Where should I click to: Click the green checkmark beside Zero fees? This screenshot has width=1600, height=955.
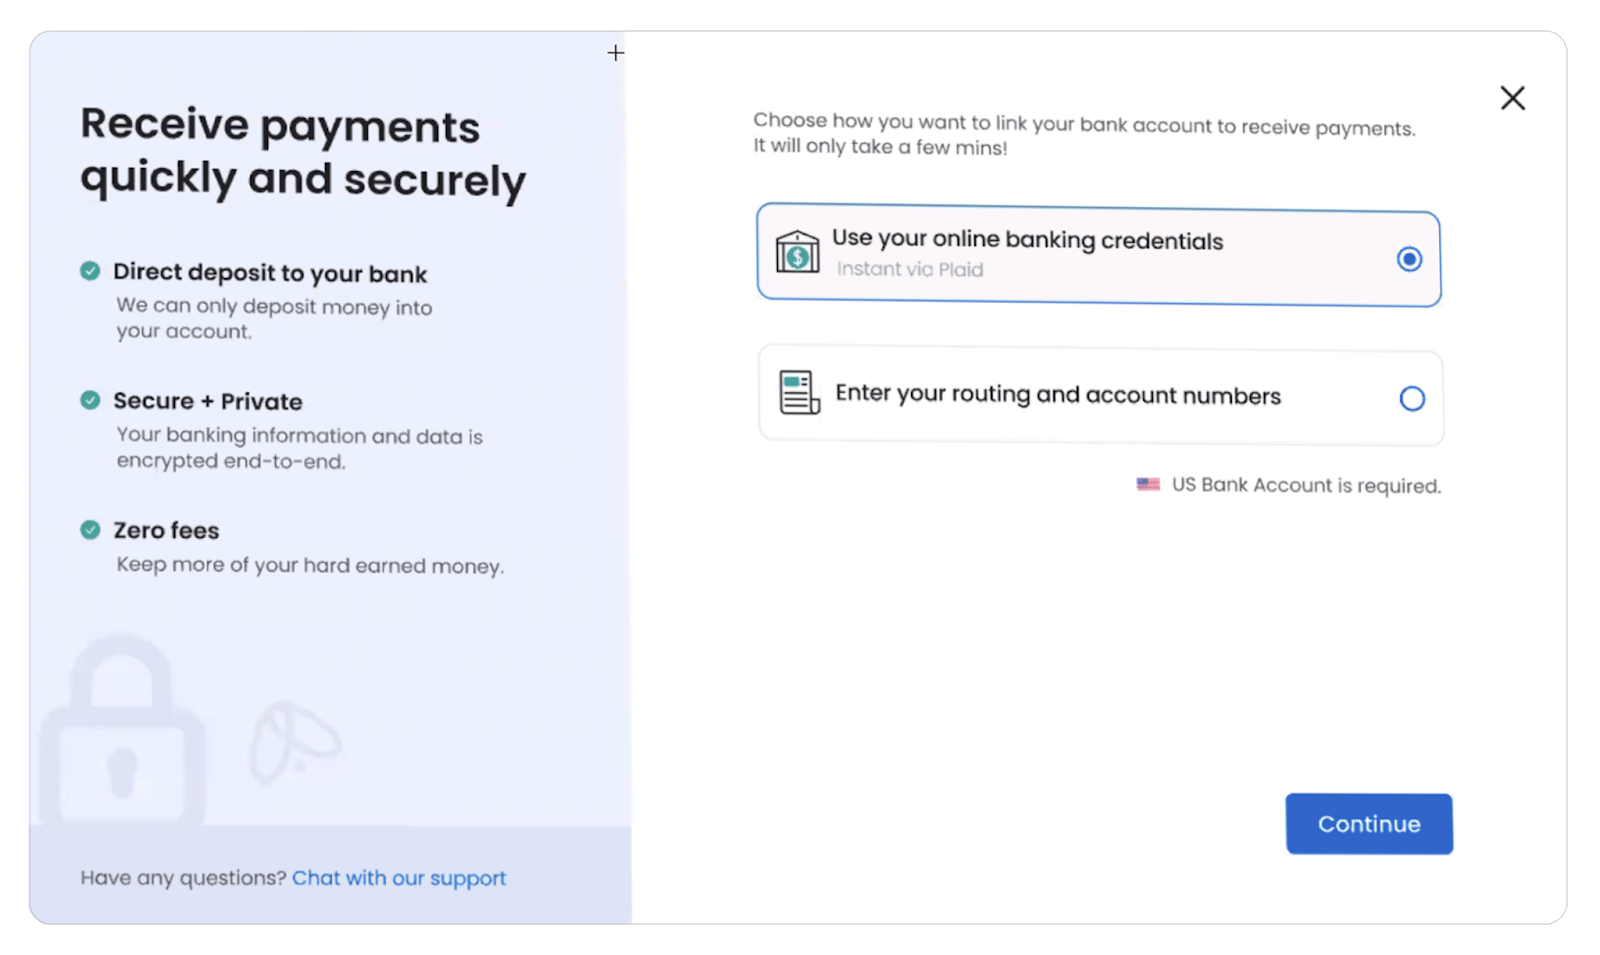click(90, 530)
